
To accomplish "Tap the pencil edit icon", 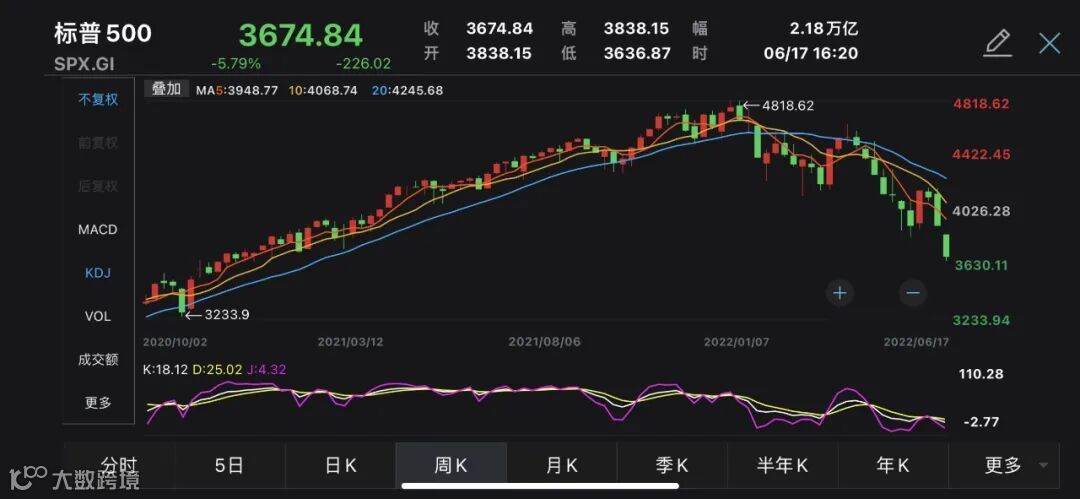I will coord(997,43).
